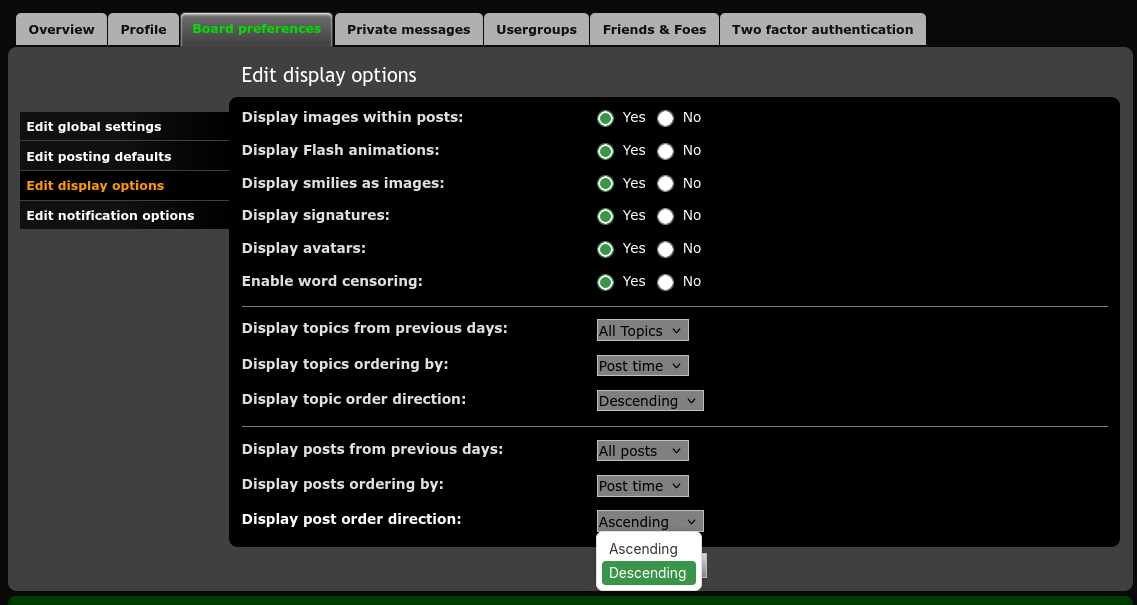Choose No for Display smilies as images

(x=666, y=184)
